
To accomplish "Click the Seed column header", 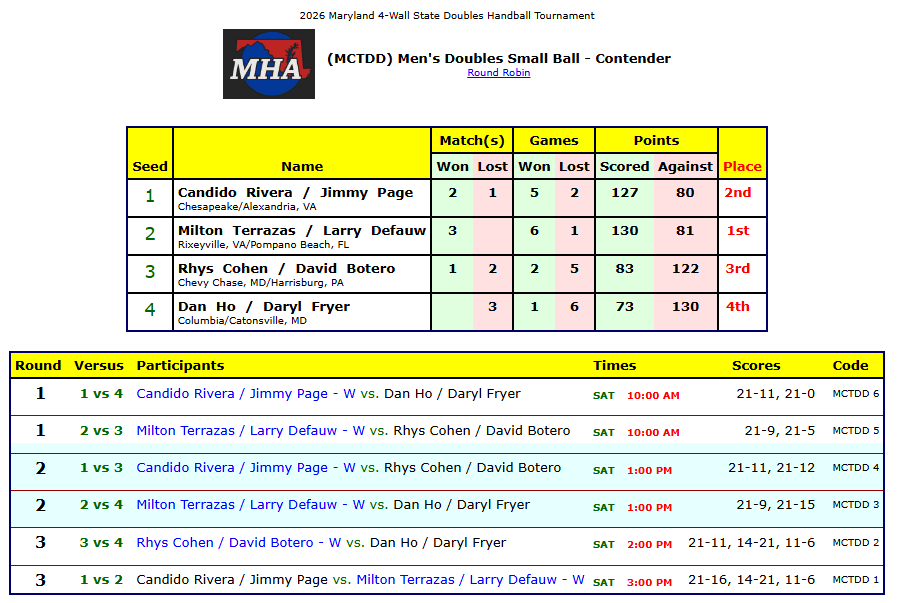I will (150, 166).
